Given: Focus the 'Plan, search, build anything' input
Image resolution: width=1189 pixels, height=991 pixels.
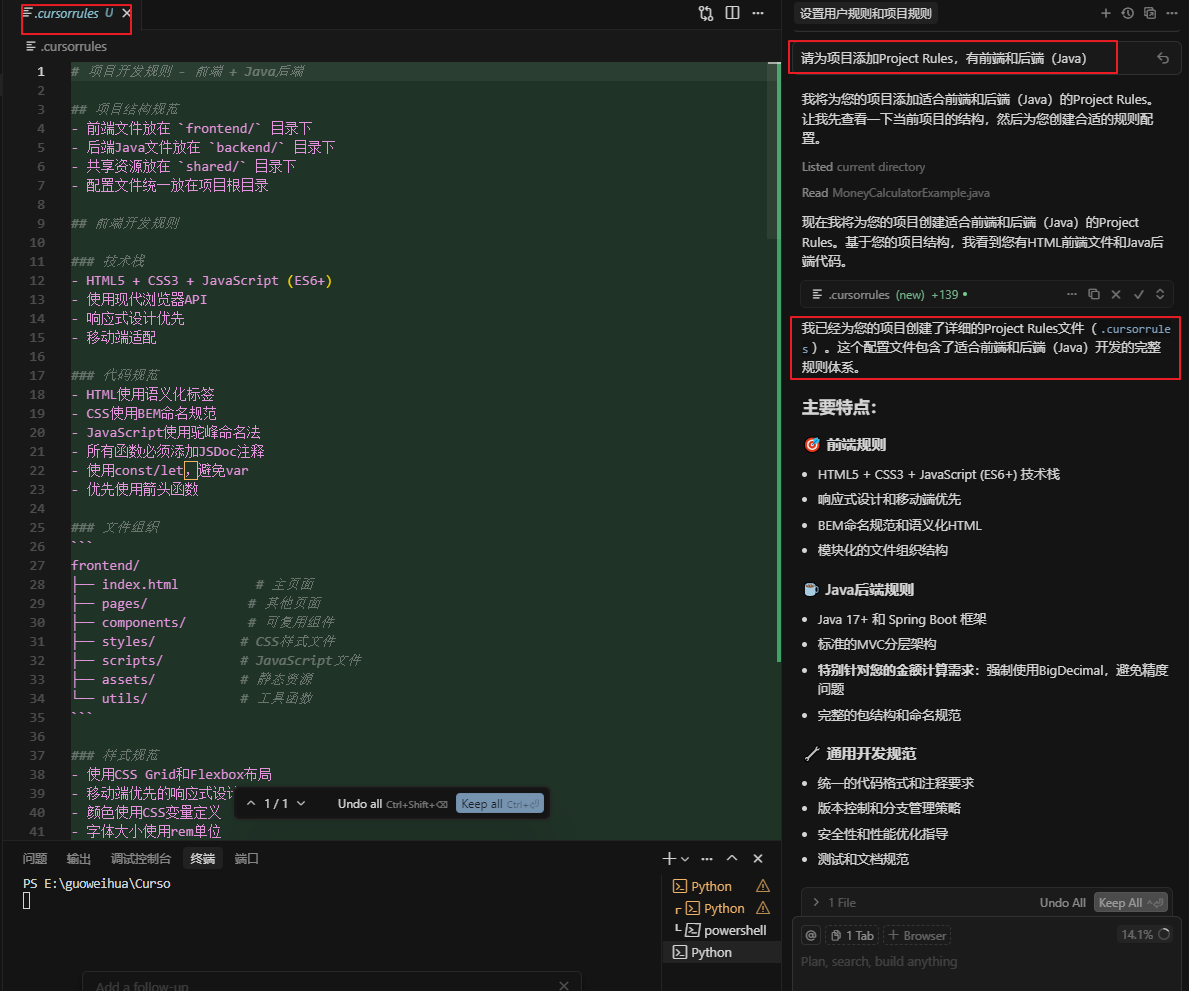Looking at the screenshot, I should (x=986, y=961).
